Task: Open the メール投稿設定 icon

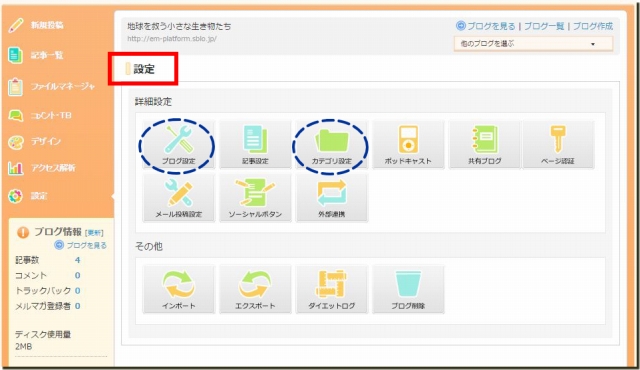Action: coord(178,198)
